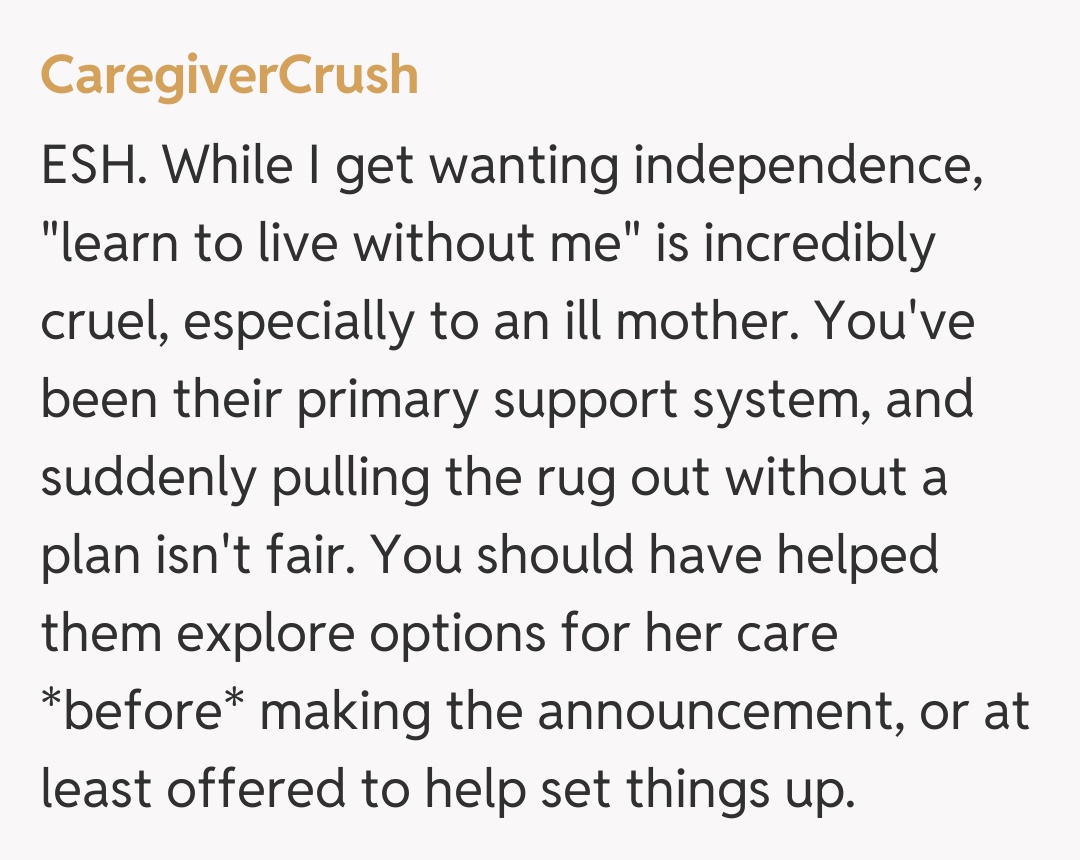Click the phrase "primary support system"
1080x860 pixels.
coord(546,401)
